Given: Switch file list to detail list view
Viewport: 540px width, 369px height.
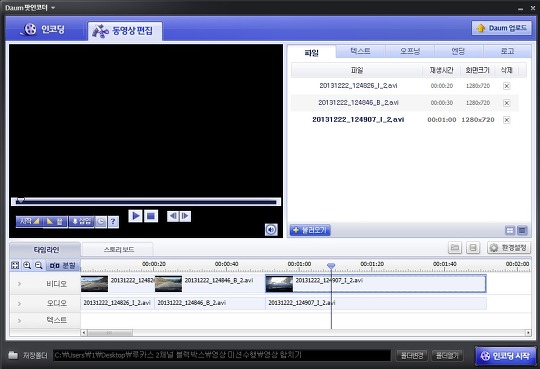Looking at the screenshot, I should 510,230.
